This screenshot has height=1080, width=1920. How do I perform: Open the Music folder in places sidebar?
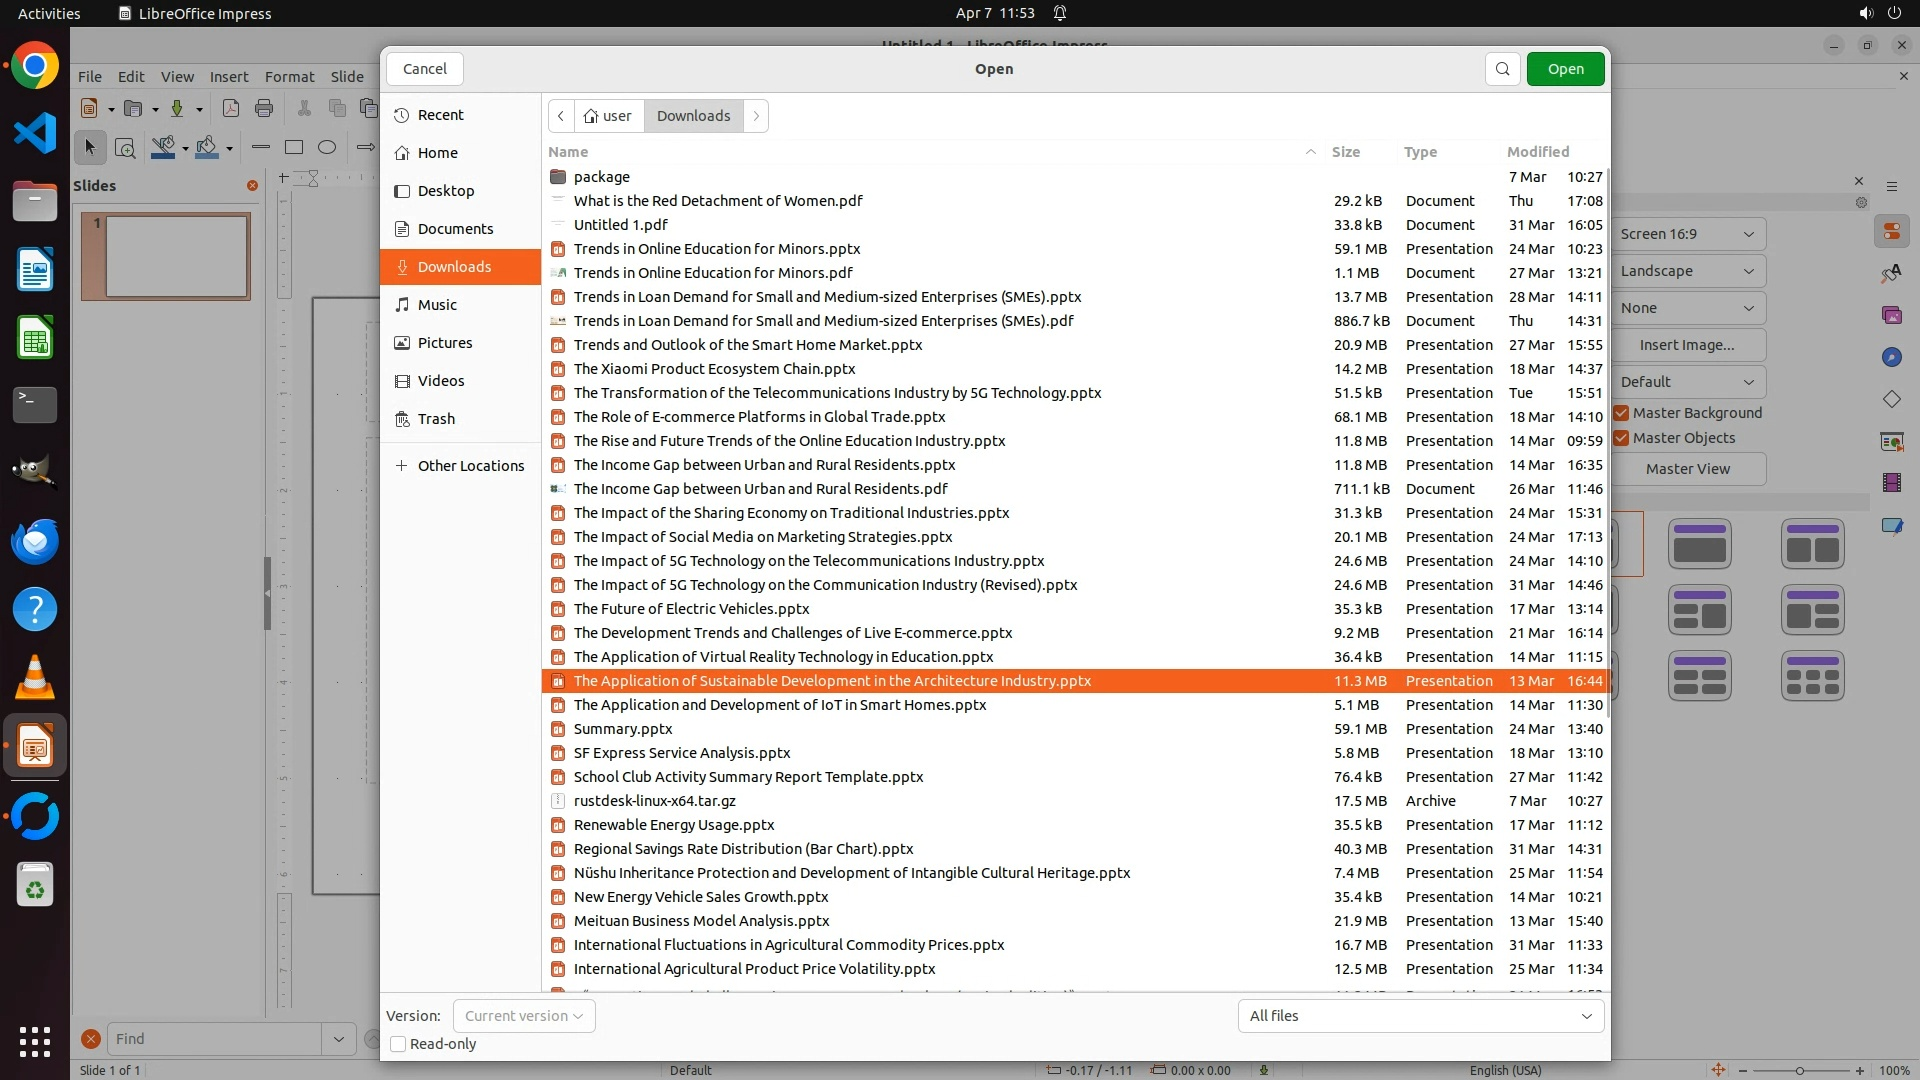(437, 305)
